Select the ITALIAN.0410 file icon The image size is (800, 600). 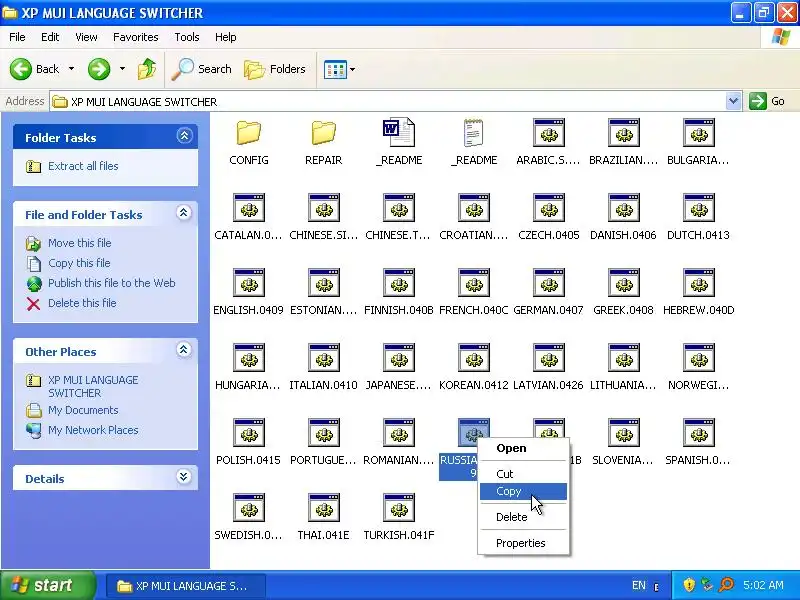[323, 358]
